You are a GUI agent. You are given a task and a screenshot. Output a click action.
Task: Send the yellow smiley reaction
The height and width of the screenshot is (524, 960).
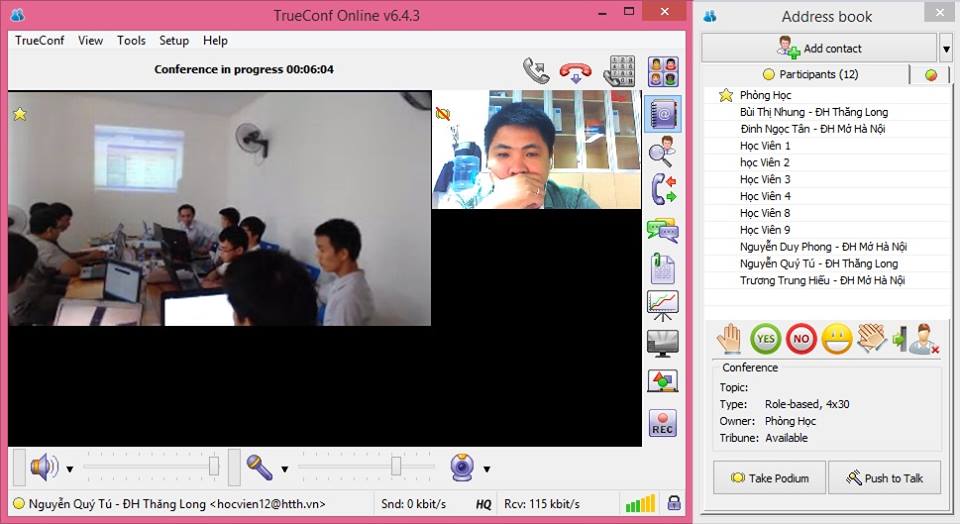coord(836,339)
